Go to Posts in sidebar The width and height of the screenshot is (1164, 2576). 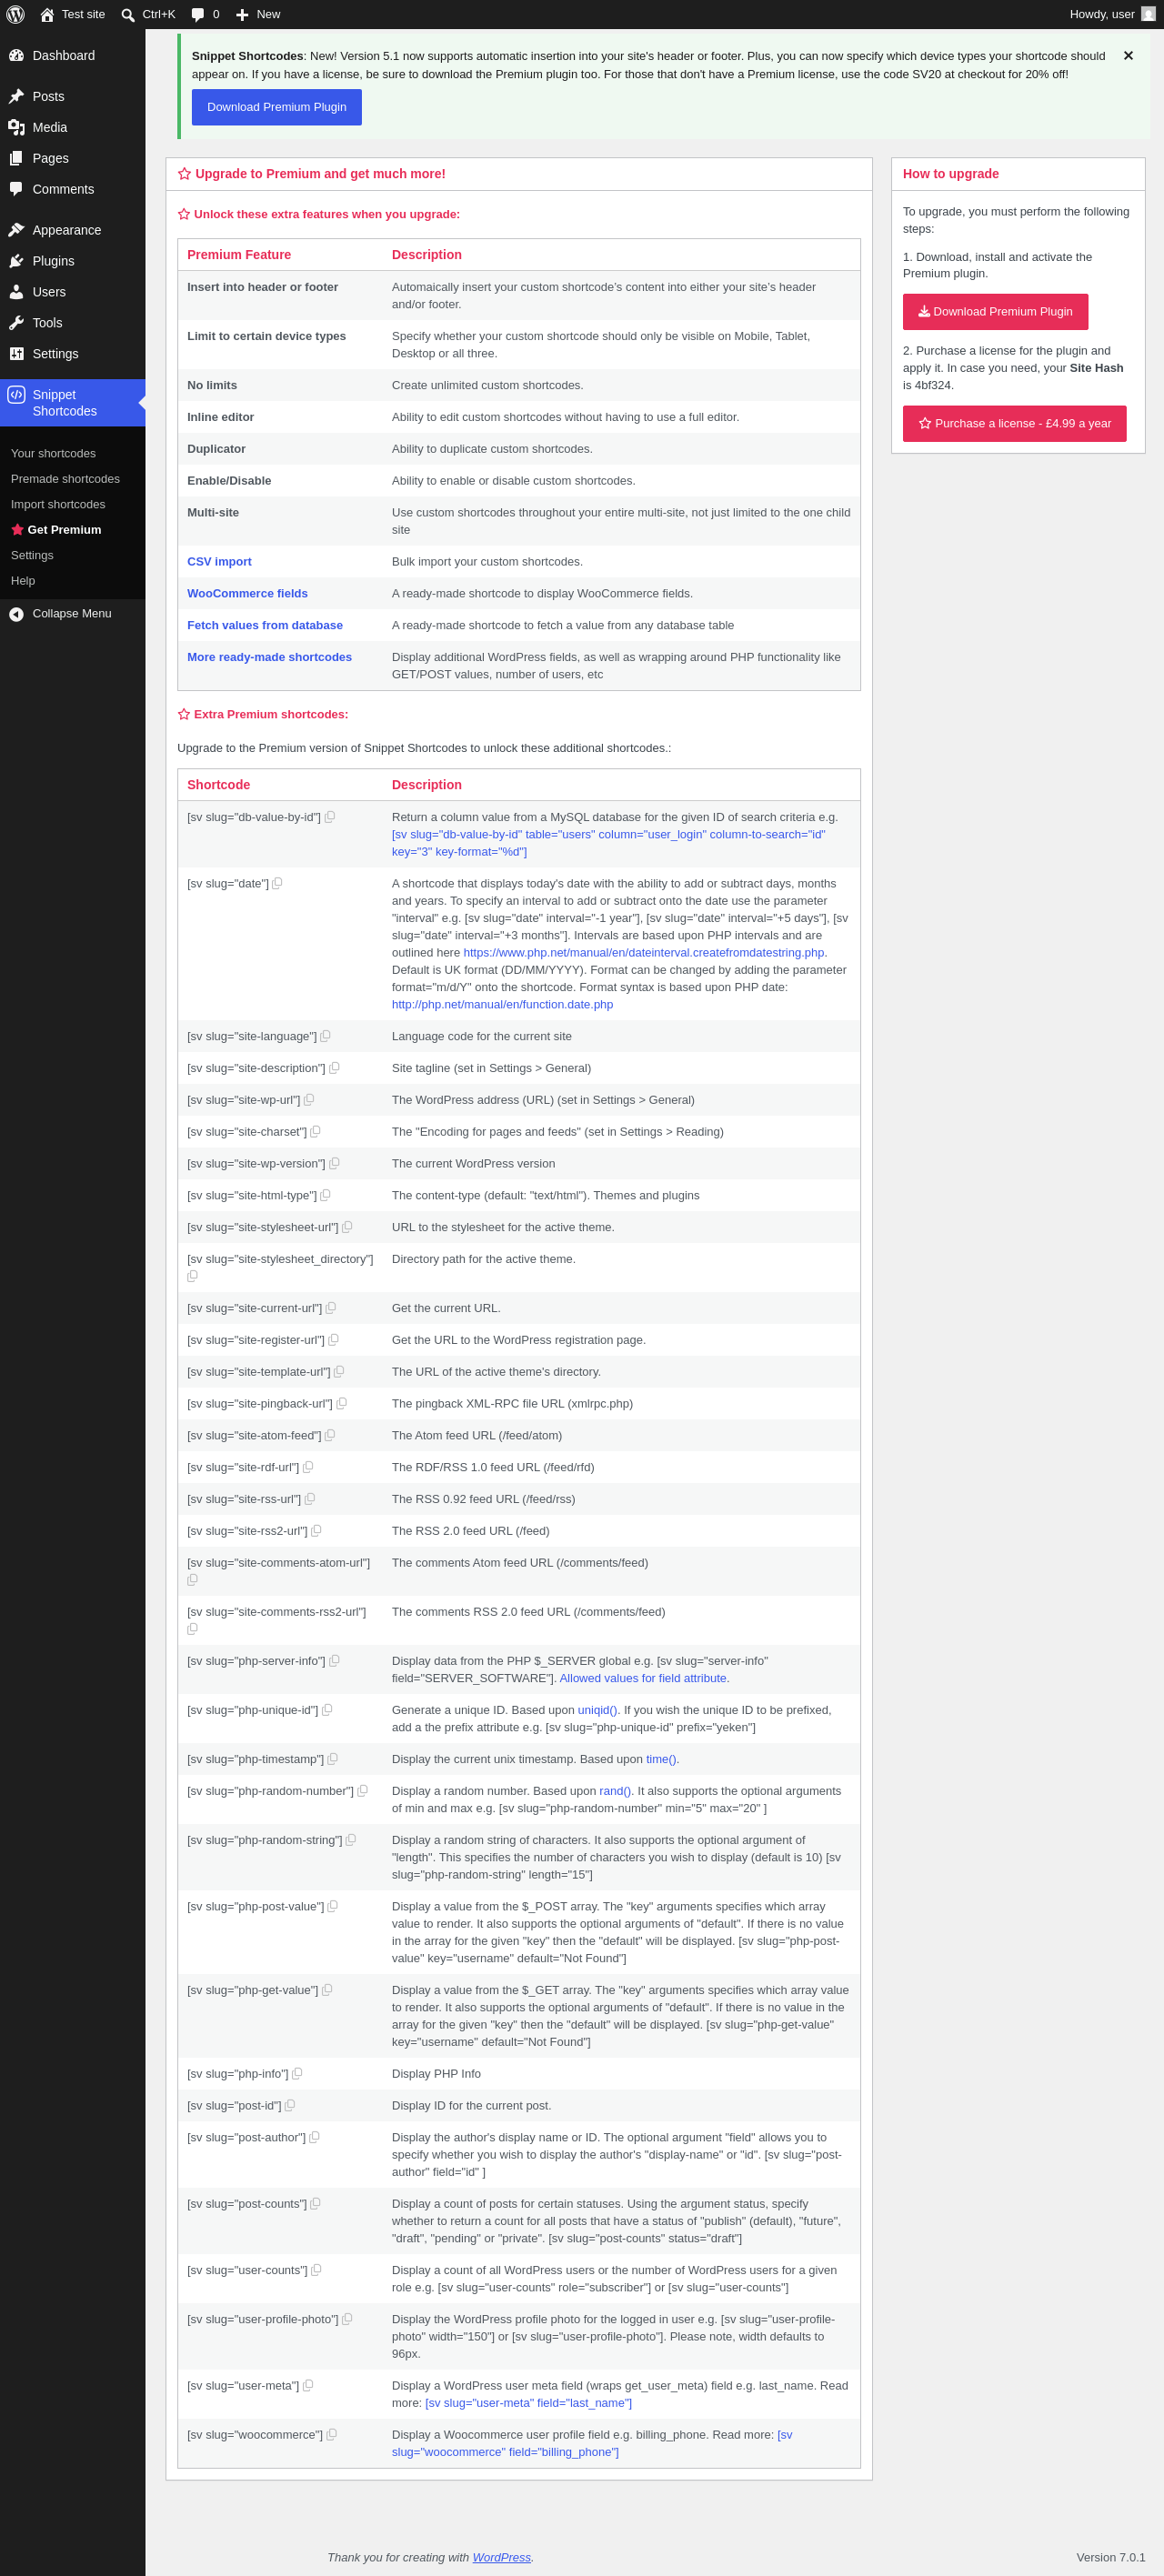pyautogui.click(x=72, y=97)
